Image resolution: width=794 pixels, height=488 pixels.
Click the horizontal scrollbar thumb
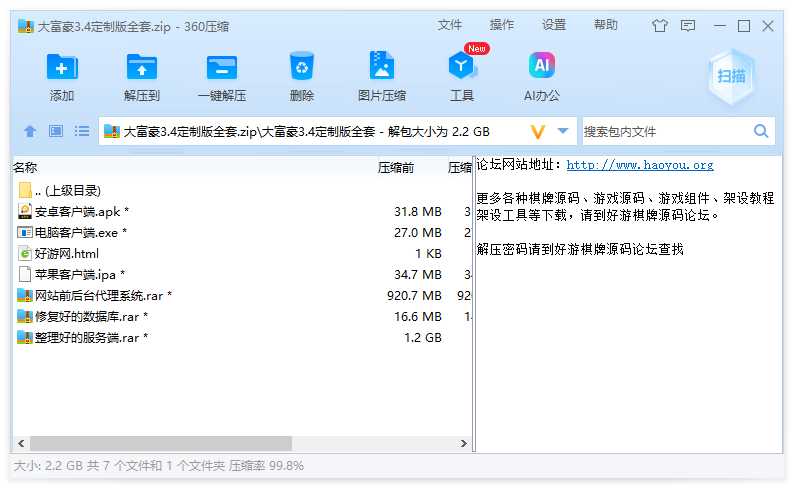(x=161, y=443)
